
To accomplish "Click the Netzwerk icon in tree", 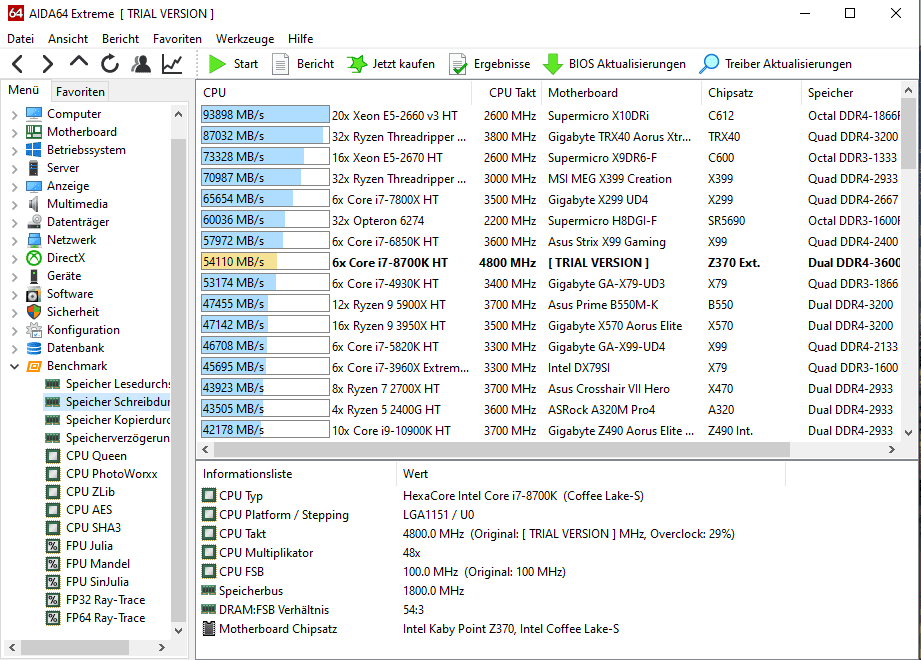I will [x=34, y=240].
